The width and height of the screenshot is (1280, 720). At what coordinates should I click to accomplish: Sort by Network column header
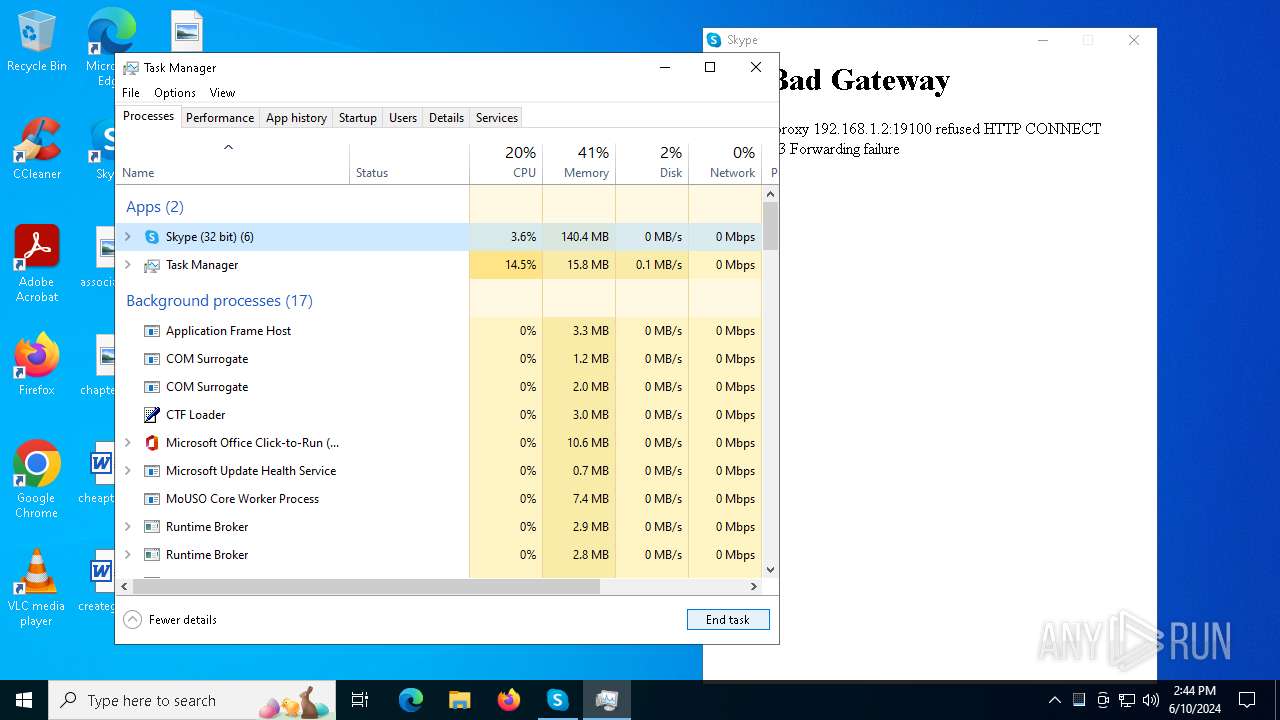(725, 163)
